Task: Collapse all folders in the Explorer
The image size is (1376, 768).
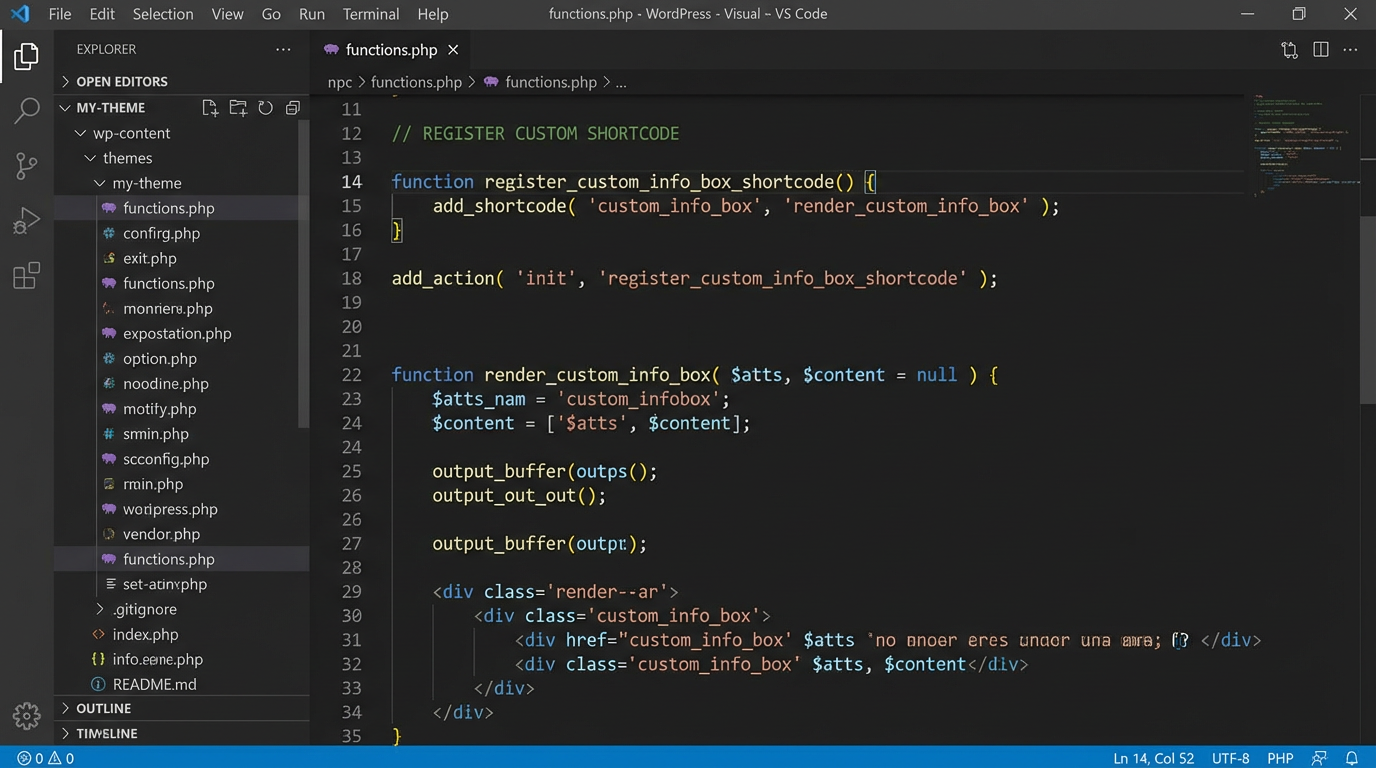Action: pyautogui.click(x=292, y=108)
